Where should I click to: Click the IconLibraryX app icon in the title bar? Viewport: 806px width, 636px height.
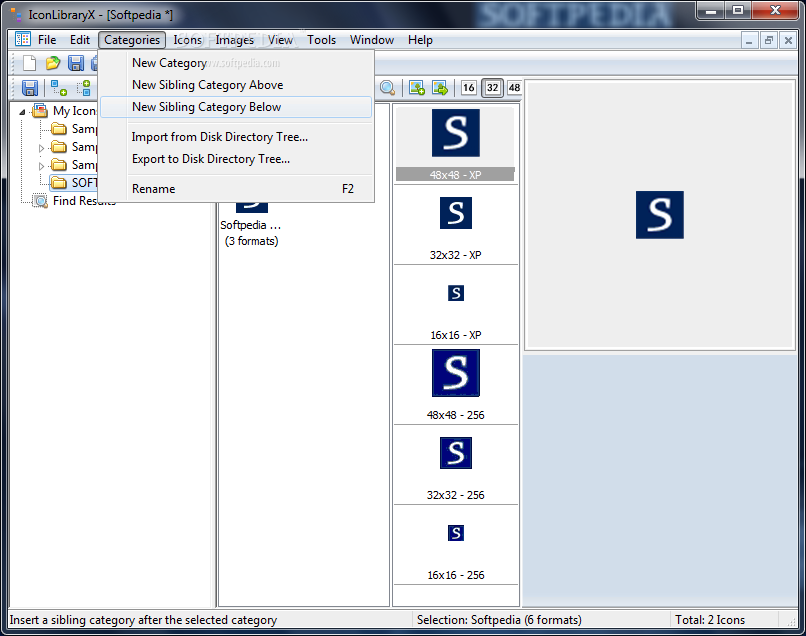(16, 14)
